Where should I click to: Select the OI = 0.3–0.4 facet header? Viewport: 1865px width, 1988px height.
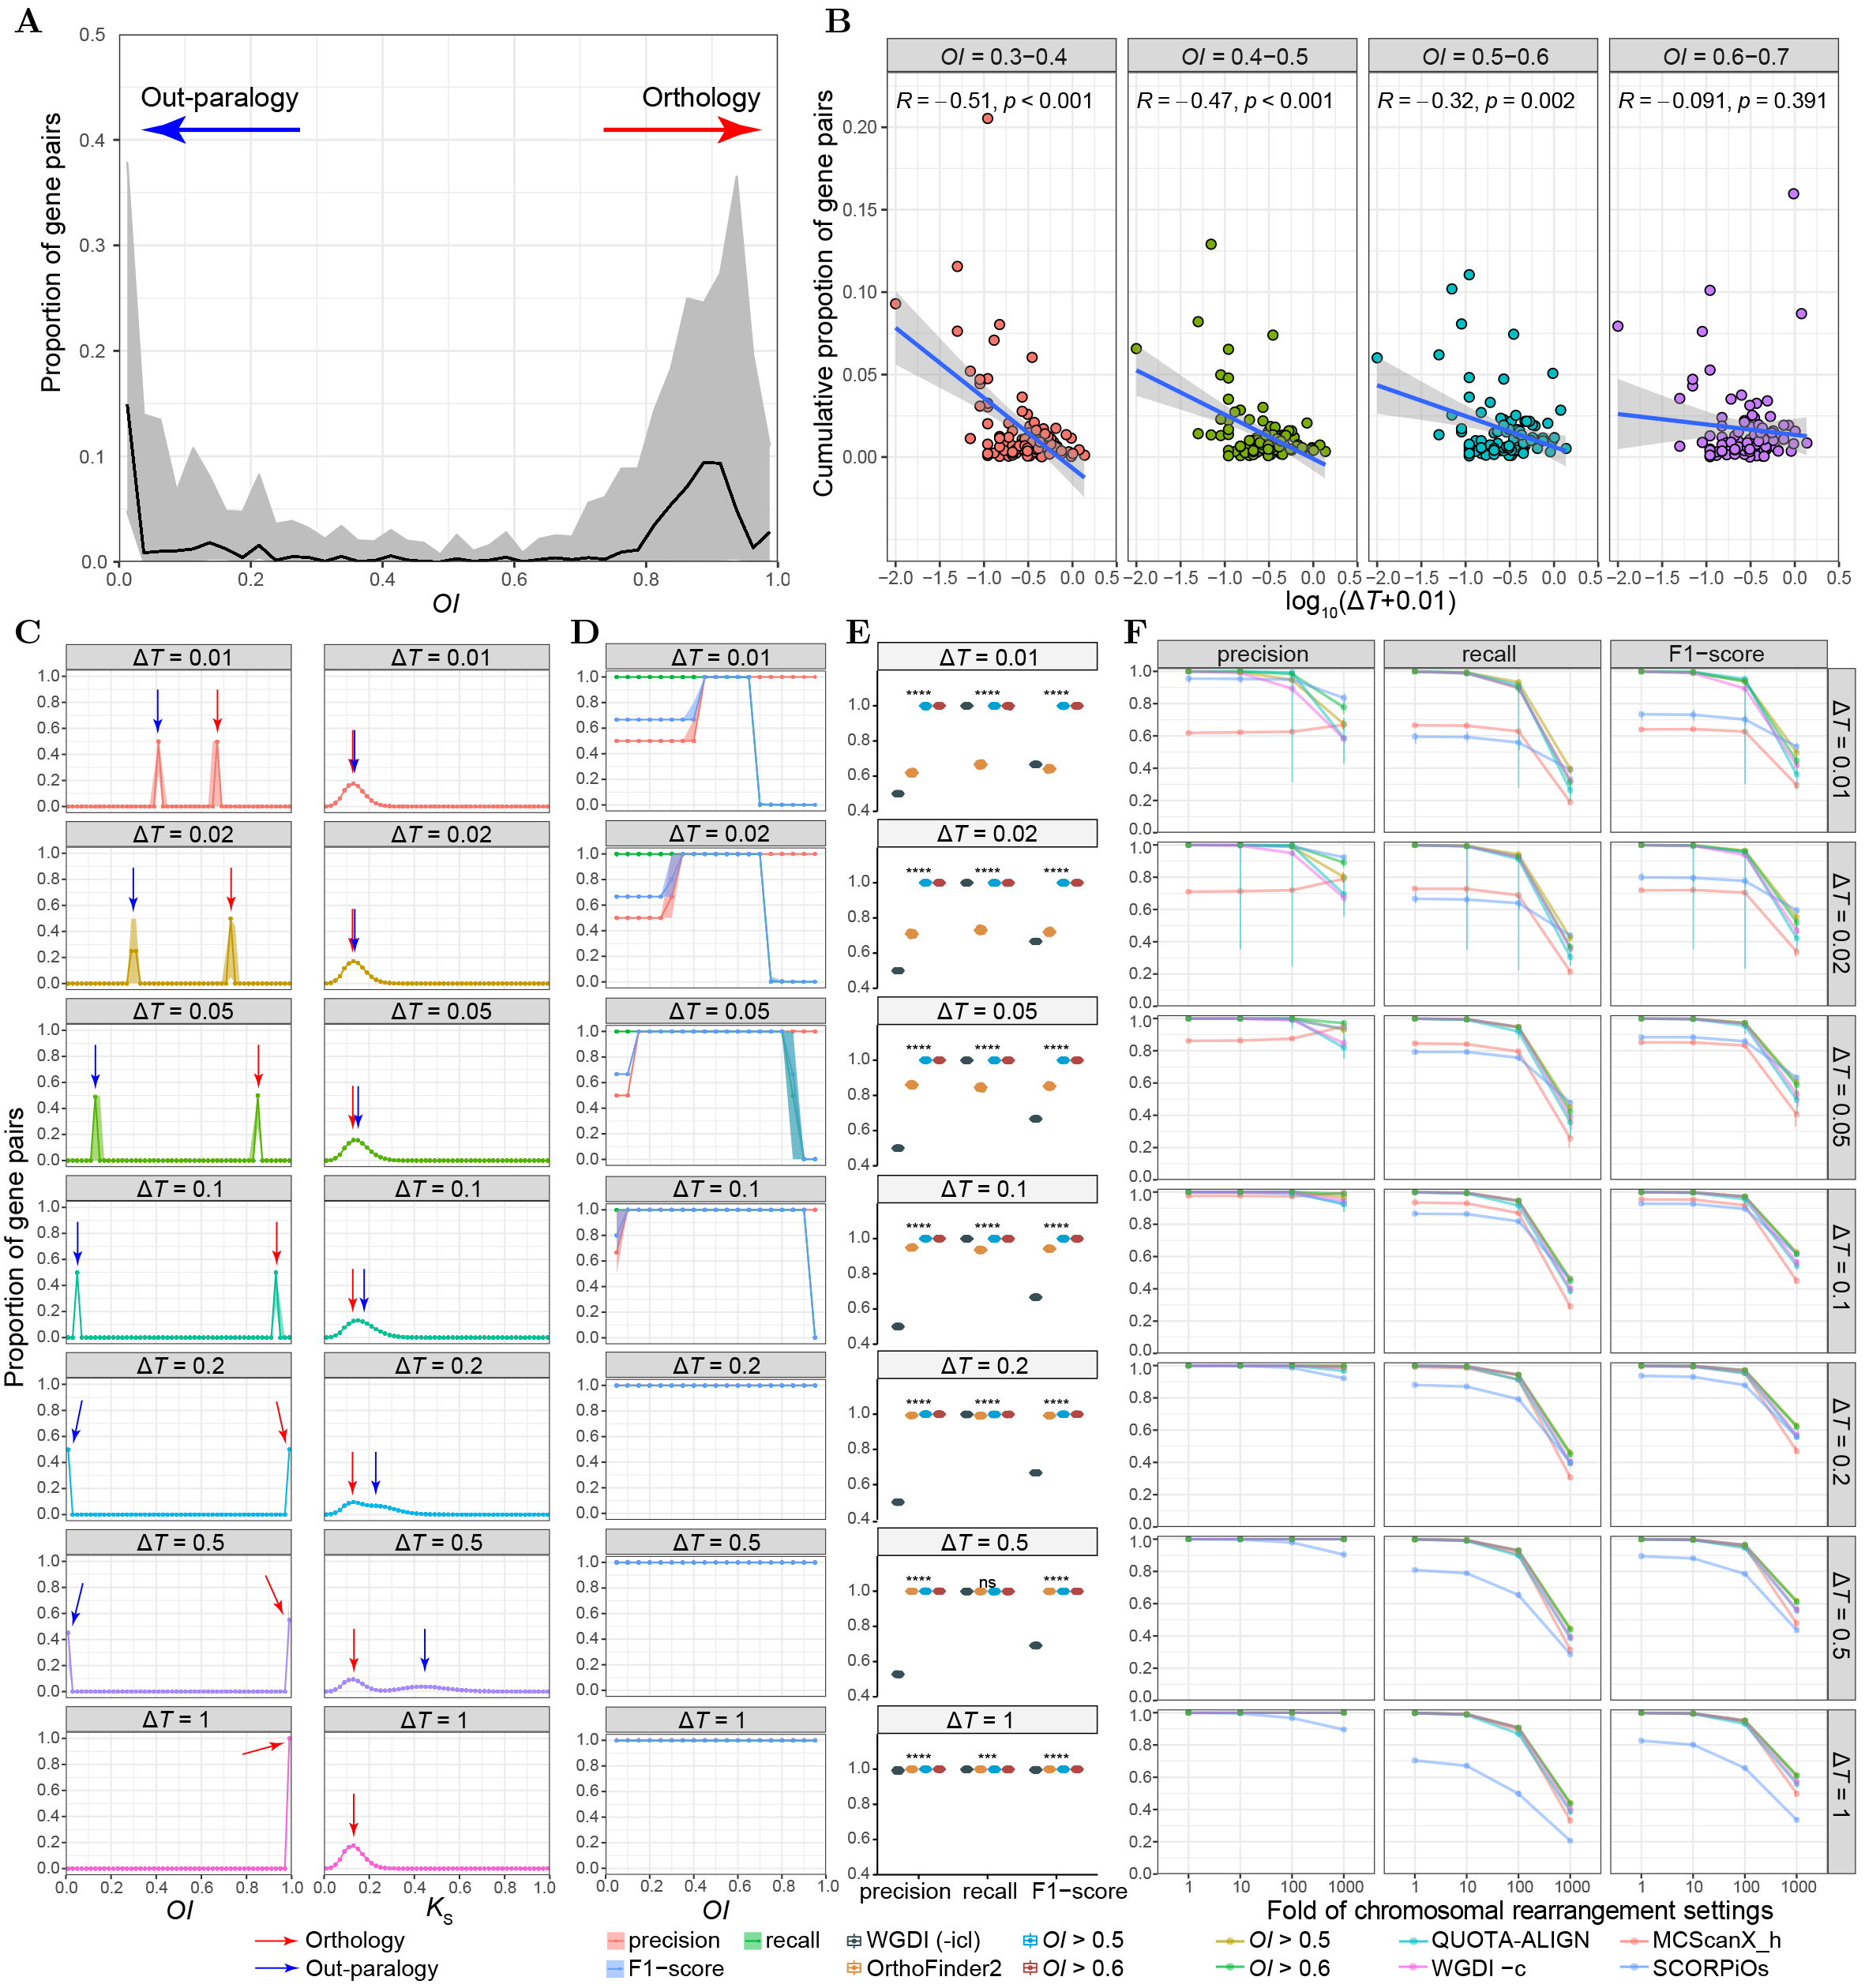pos(1001,56)
